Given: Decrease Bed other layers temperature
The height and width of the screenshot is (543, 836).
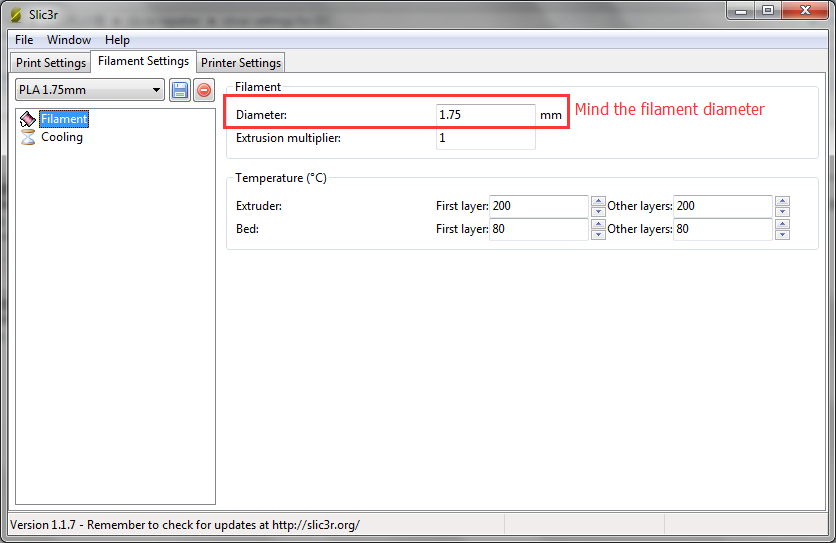Looking at the screenshot, I should [x=782, y=235].
